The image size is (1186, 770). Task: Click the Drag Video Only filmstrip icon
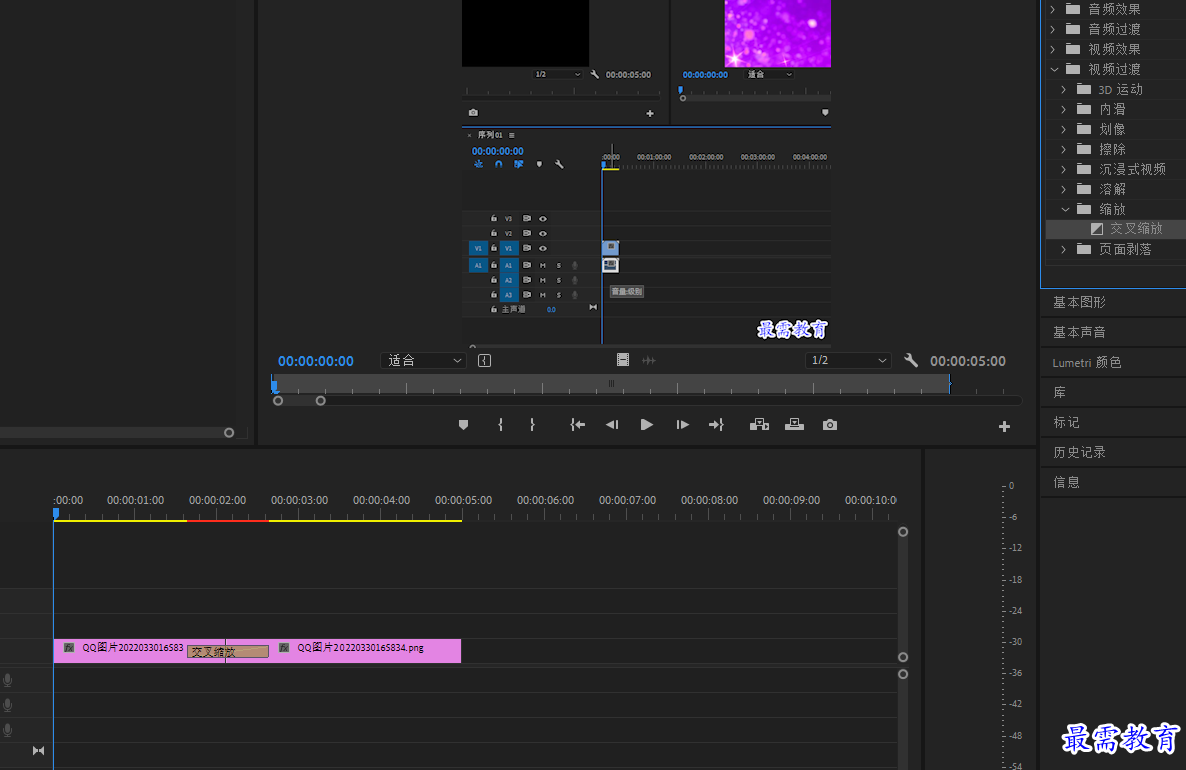point(622,360)
